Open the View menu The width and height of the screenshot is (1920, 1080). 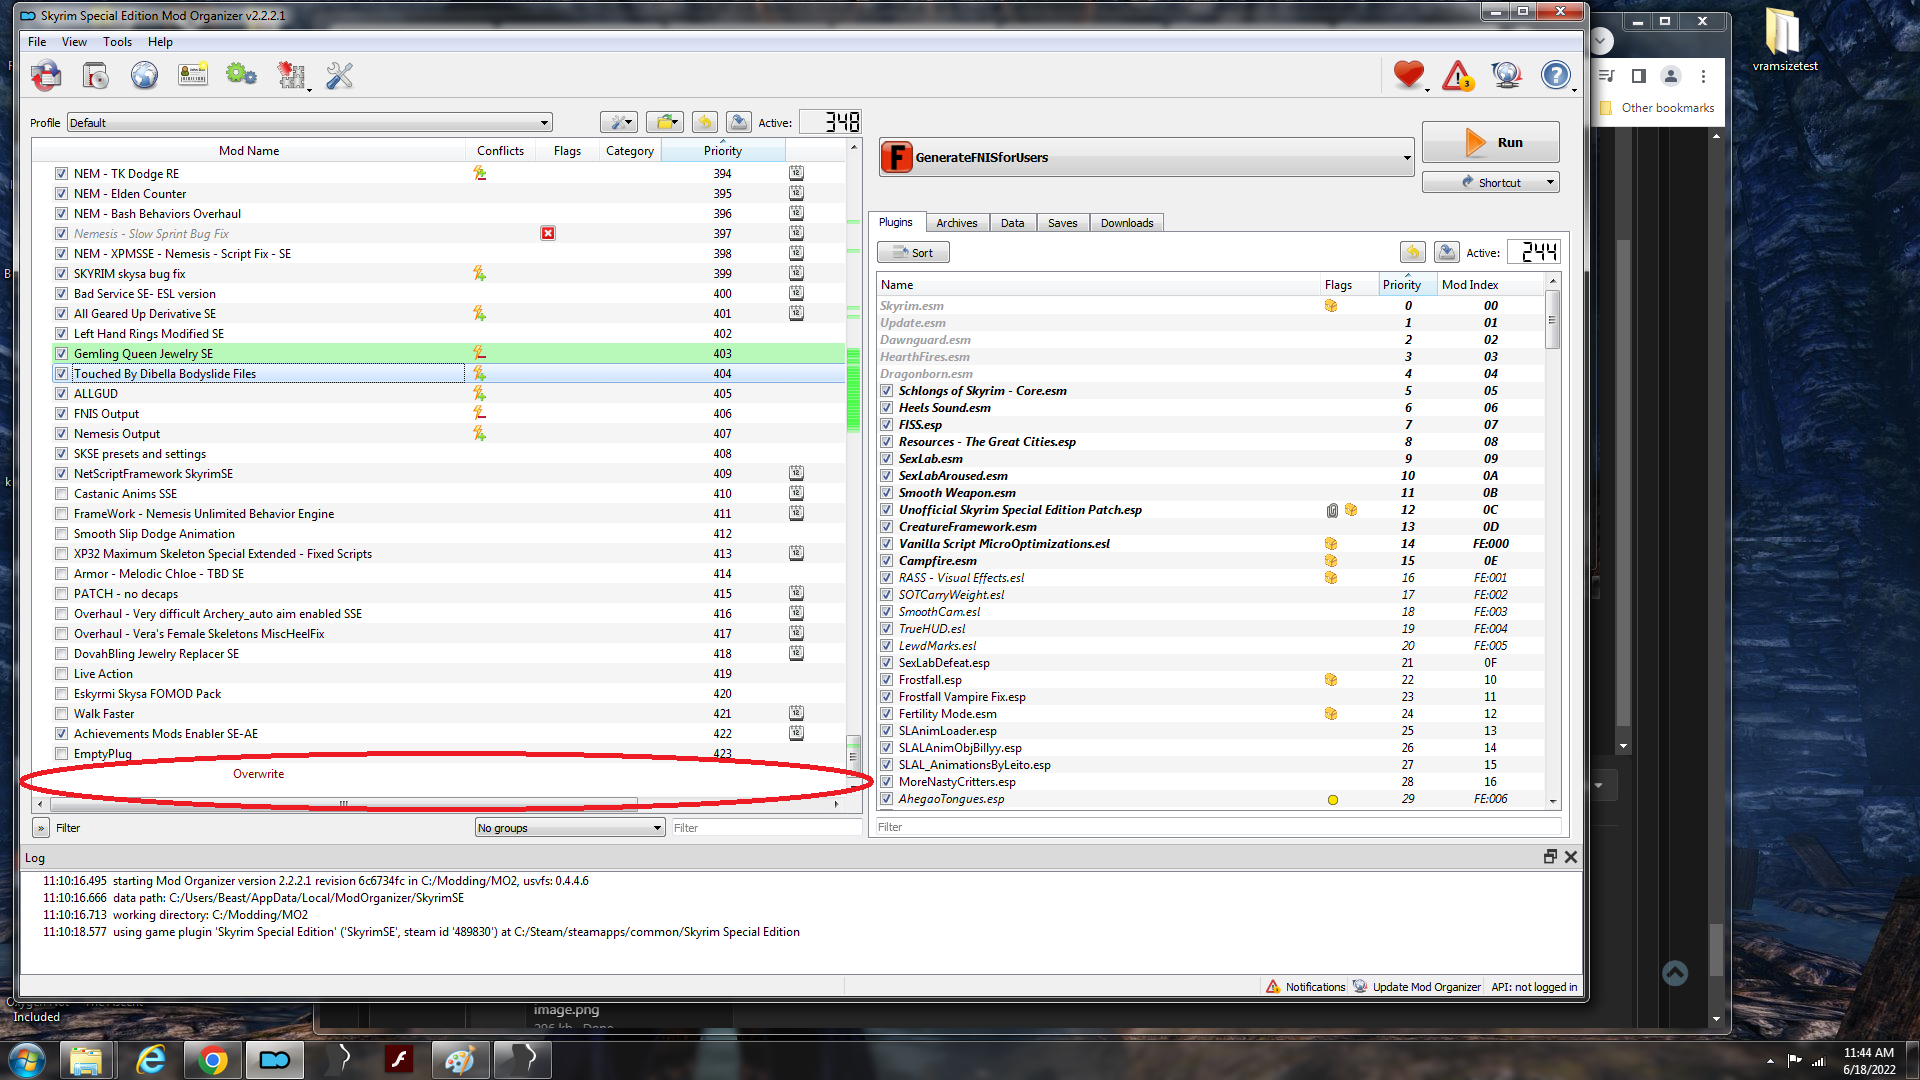click(74, 42)
